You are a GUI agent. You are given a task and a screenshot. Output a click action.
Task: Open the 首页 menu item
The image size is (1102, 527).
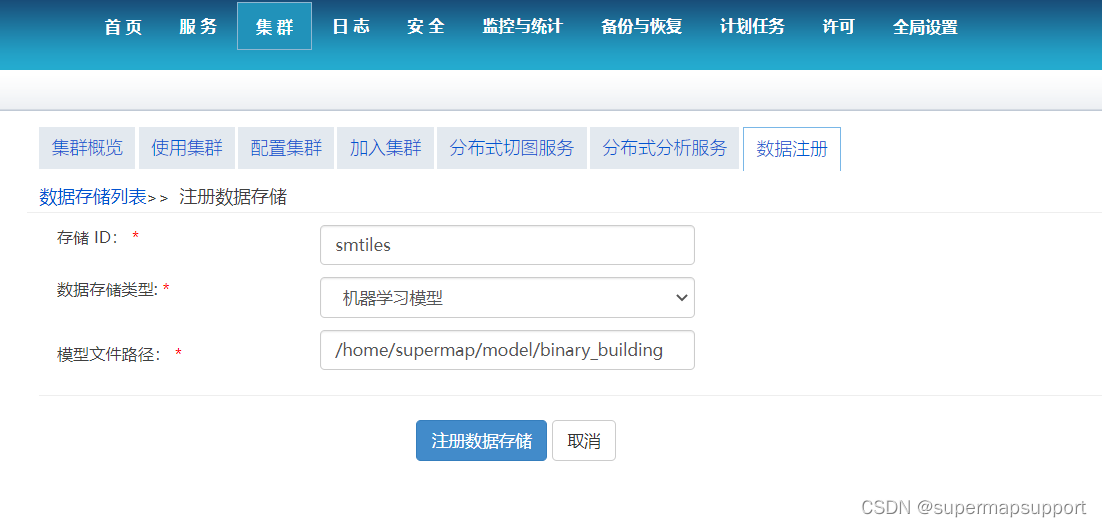tap(124, 27)
